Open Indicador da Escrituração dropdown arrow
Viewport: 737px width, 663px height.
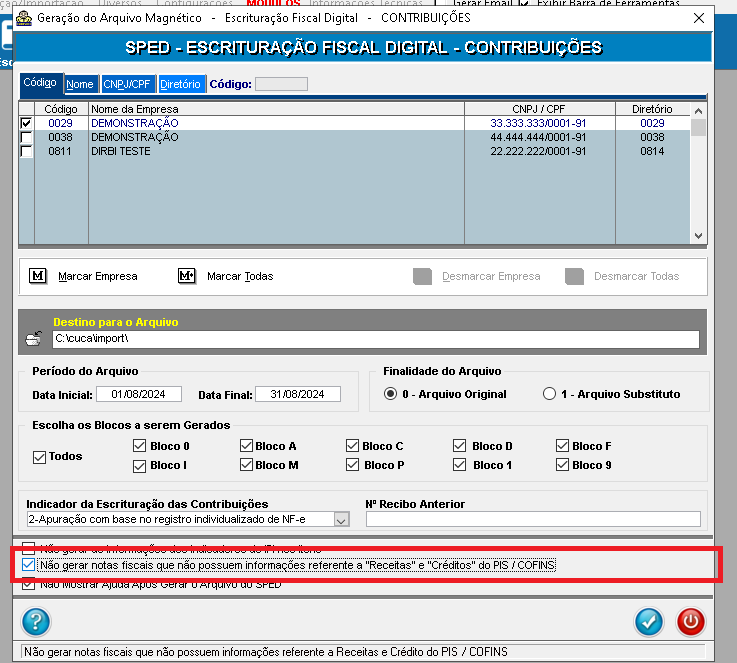[x=342, y=519]
